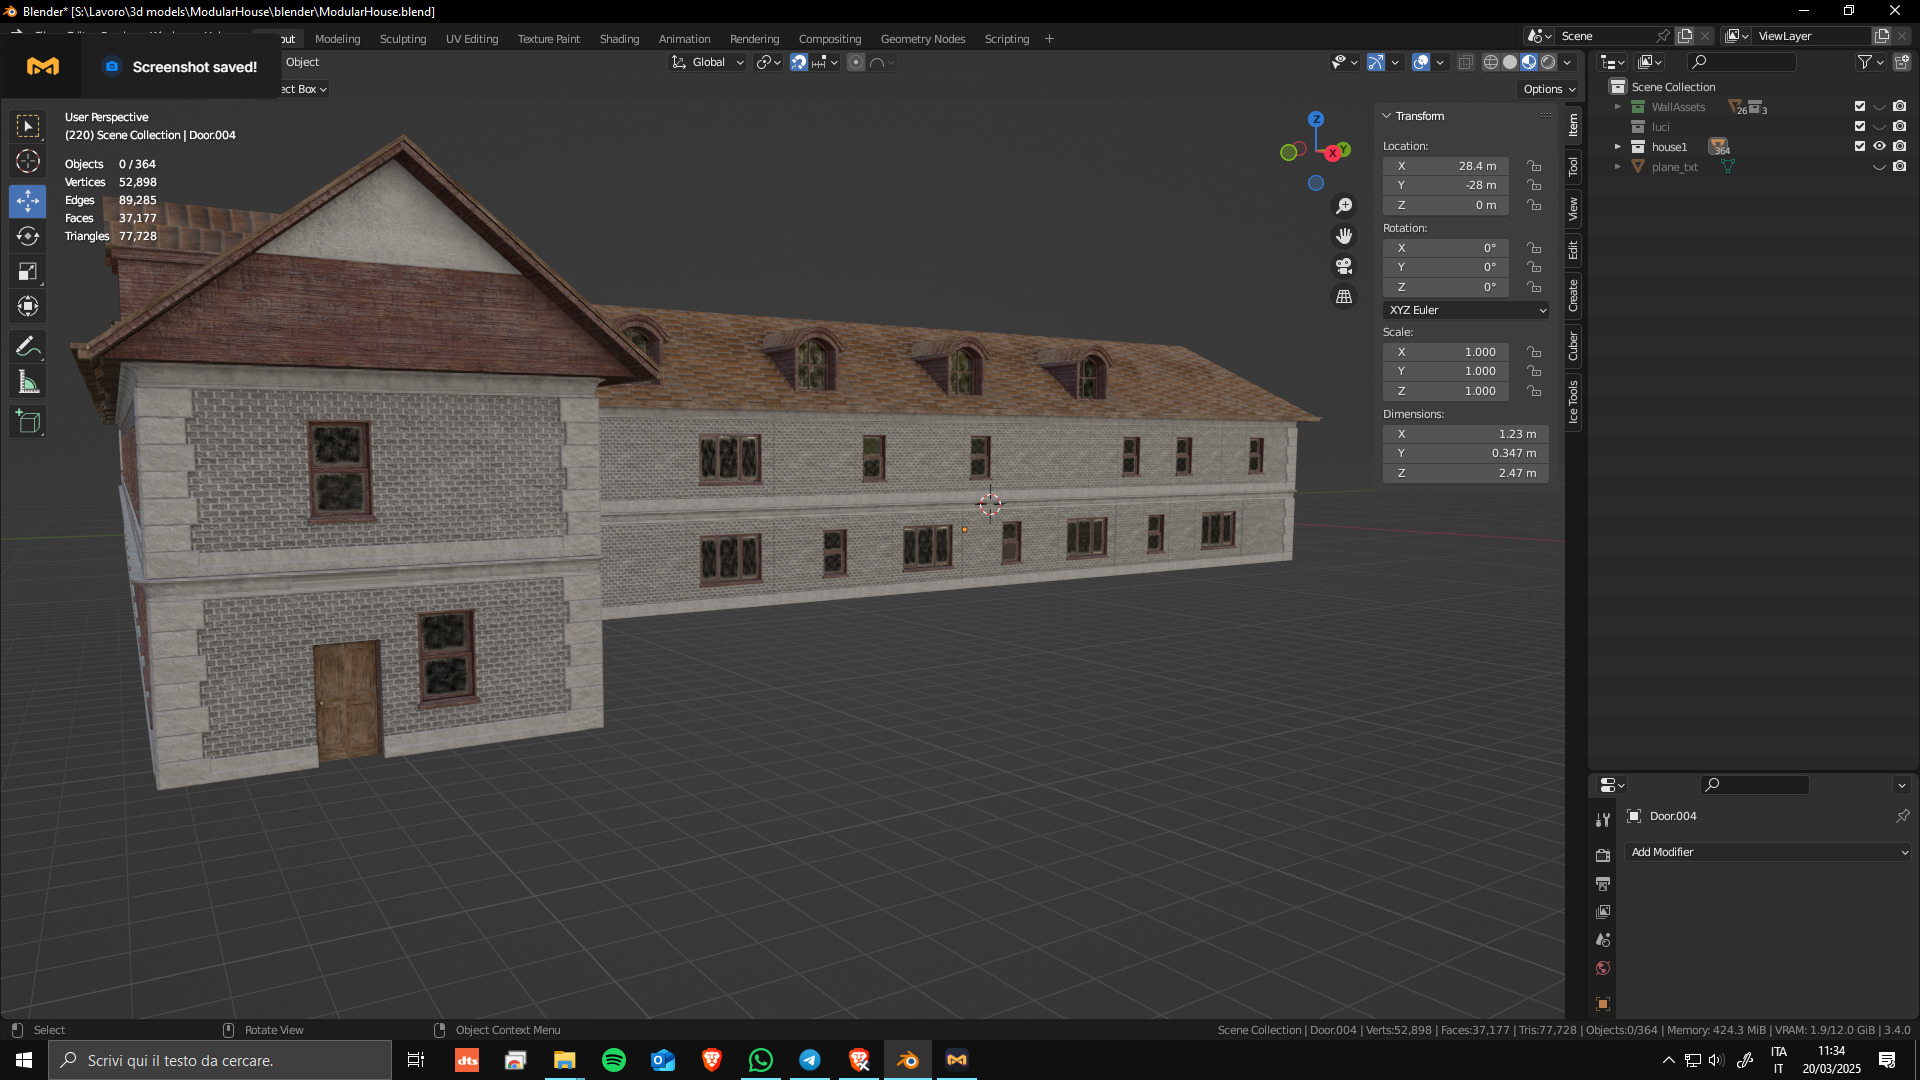Open the Windows Start menu
The image size is (1920, 1080).
pos(24,1060)
